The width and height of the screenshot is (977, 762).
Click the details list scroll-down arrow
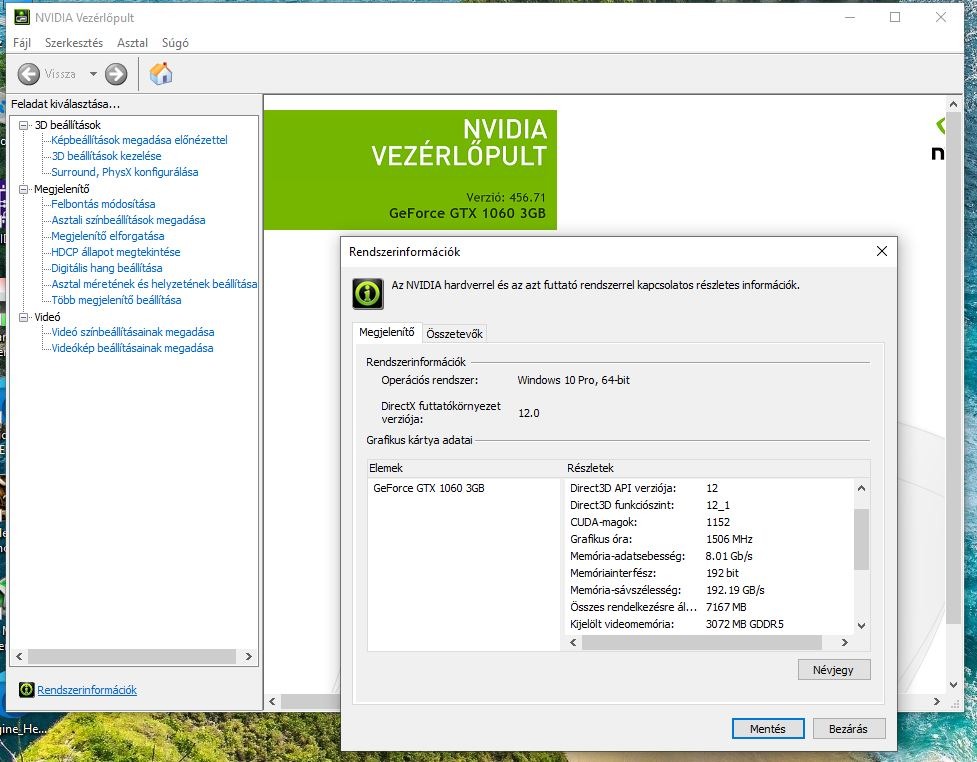click(861, 626)
